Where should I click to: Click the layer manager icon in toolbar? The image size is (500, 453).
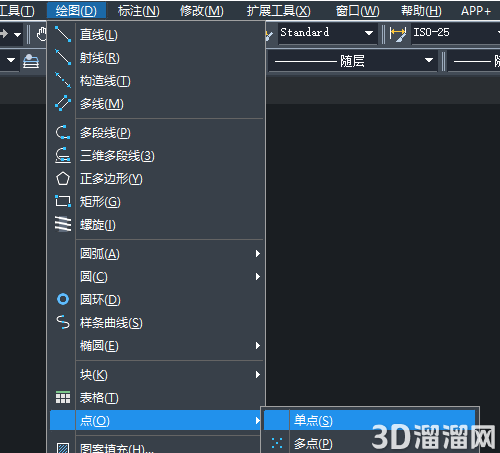coord(31,61)
